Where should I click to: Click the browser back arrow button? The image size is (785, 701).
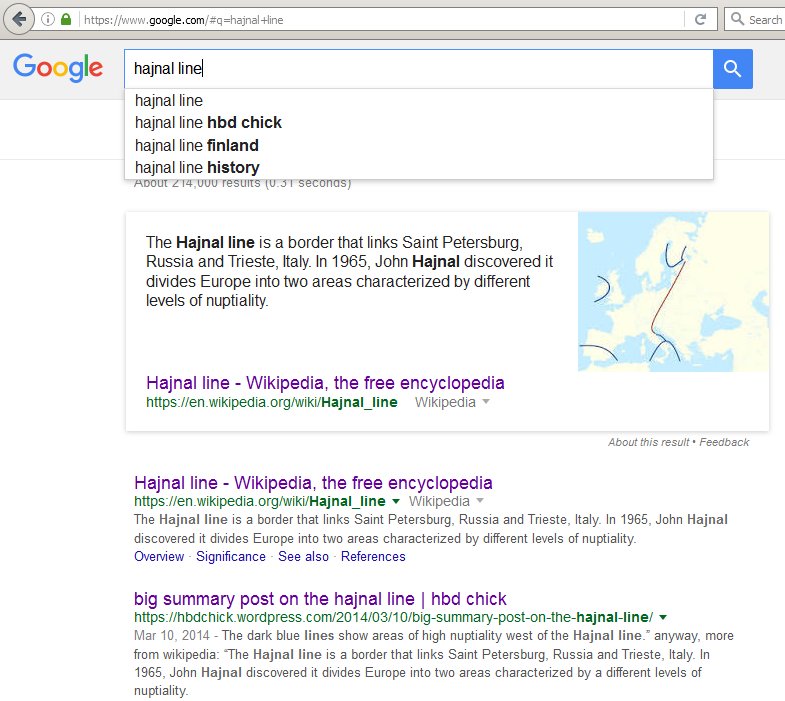(19, 20)
